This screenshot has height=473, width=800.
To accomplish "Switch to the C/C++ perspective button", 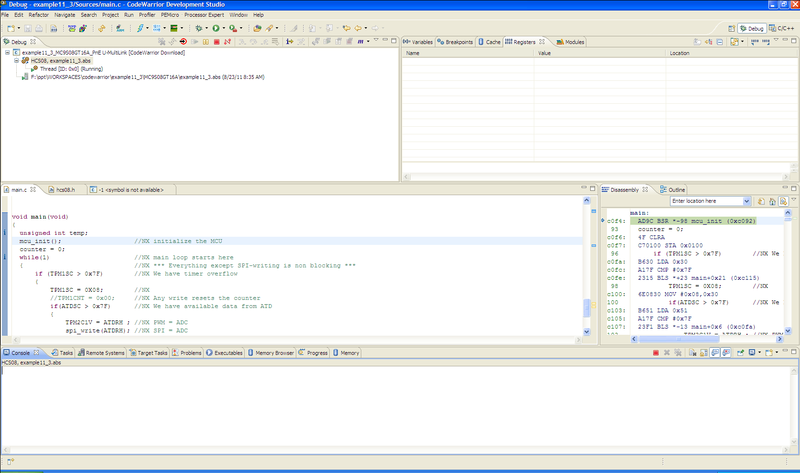I will tap(782, 29).
